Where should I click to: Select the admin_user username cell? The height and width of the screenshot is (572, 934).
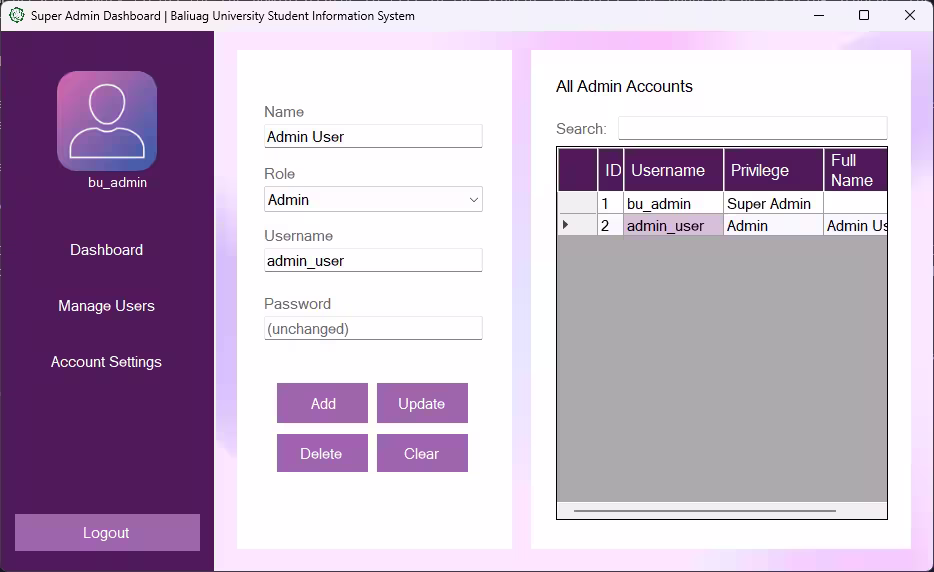coord(674,225)
